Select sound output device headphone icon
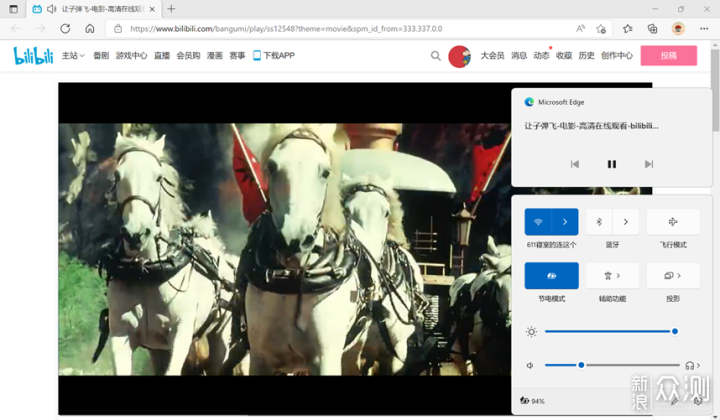The image size is (720, 420). [x=693, y=365]
